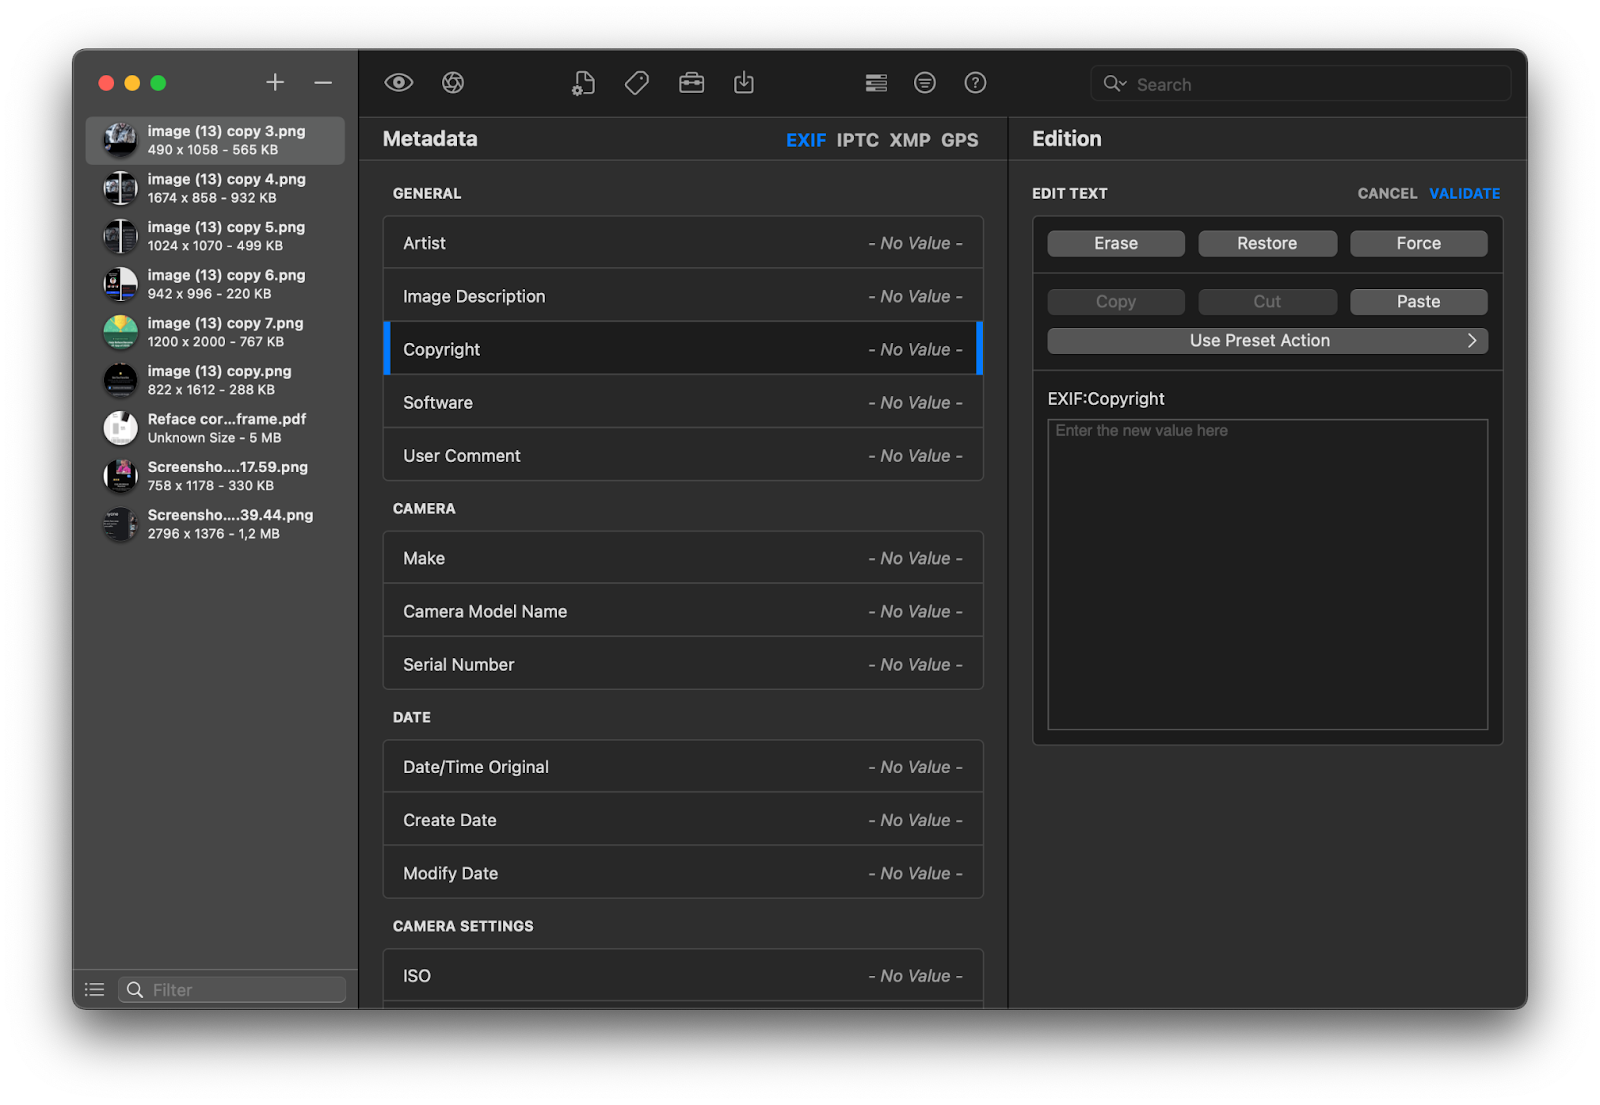Switch to the GPS tab
1600x1105 pixels.
click(960, 140)
